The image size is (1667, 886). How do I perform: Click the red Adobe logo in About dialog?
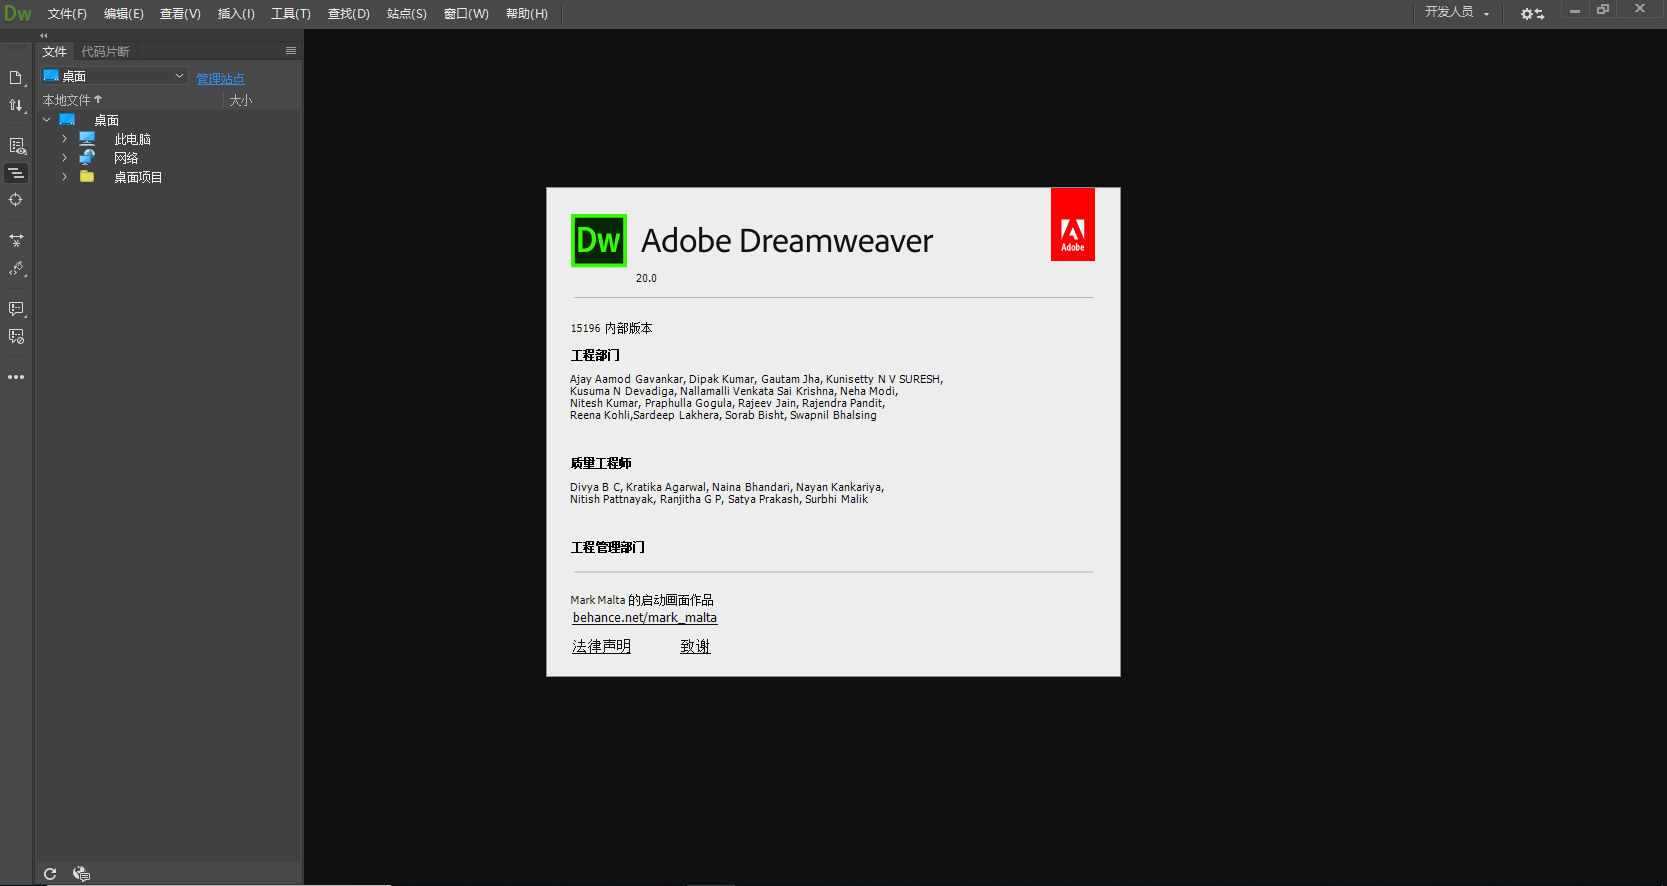[x=1073, y=225]
